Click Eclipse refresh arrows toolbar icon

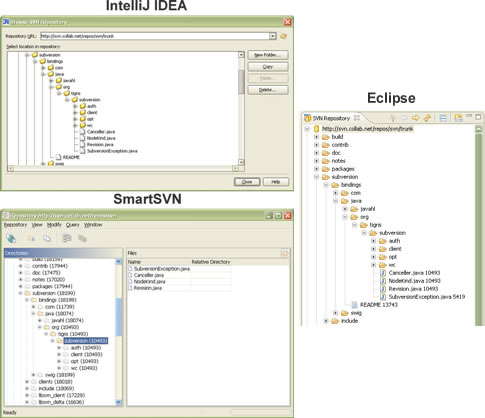coord(427,118)
